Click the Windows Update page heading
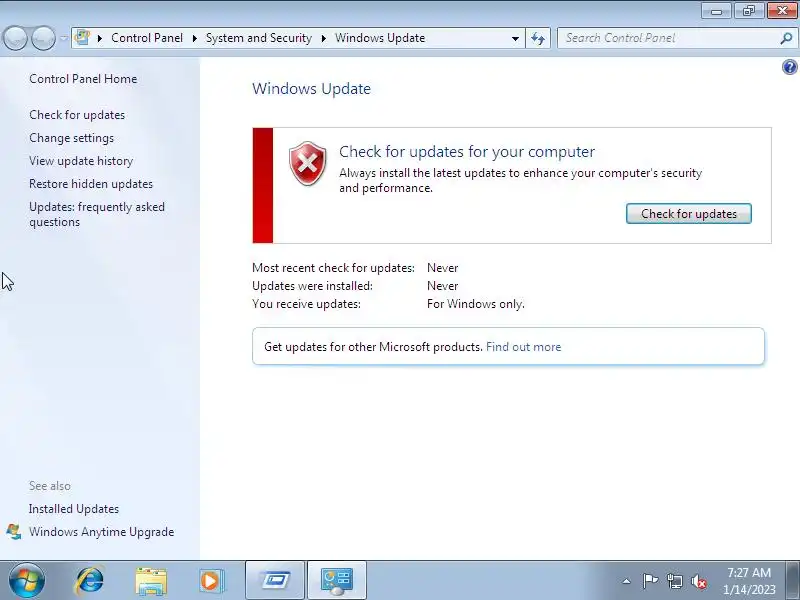 pos(311,89)
